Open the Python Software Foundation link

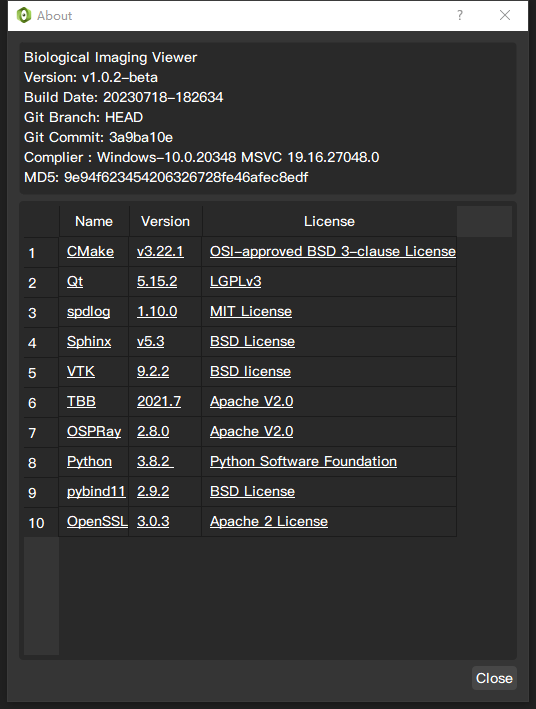pos(304,461)
